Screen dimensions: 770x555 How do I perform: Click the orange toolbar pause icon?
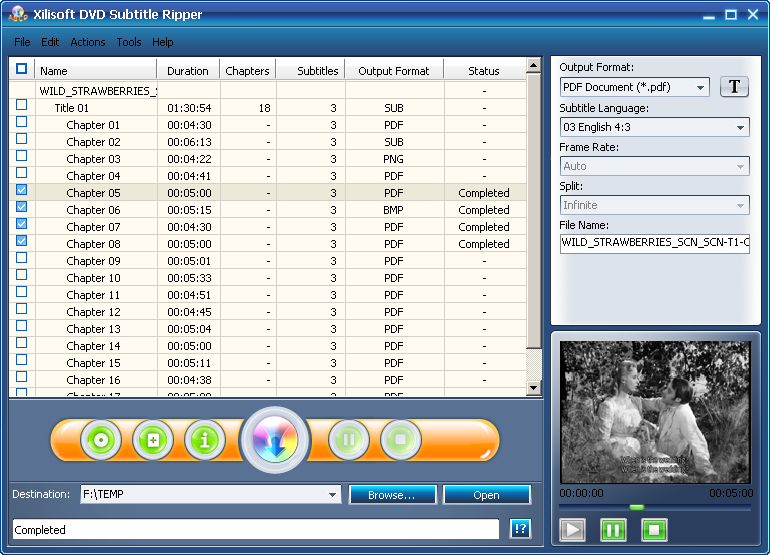349,439
